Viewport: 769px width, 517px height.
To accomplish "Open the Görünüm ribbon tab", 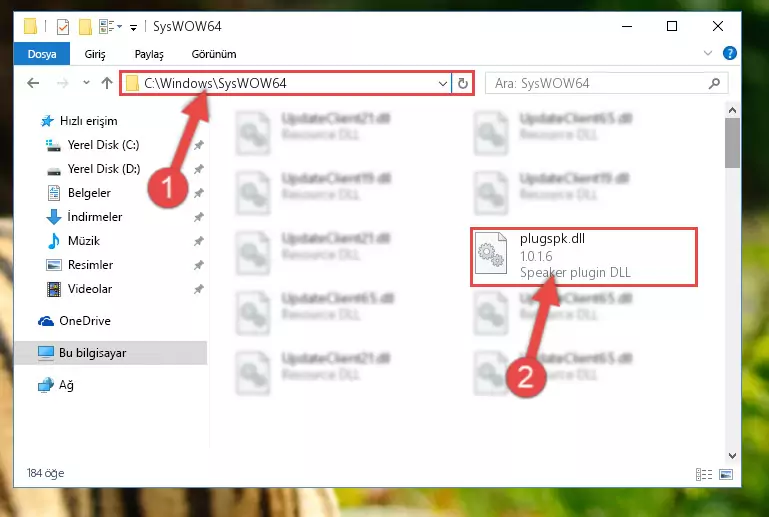I will (214, 54).
